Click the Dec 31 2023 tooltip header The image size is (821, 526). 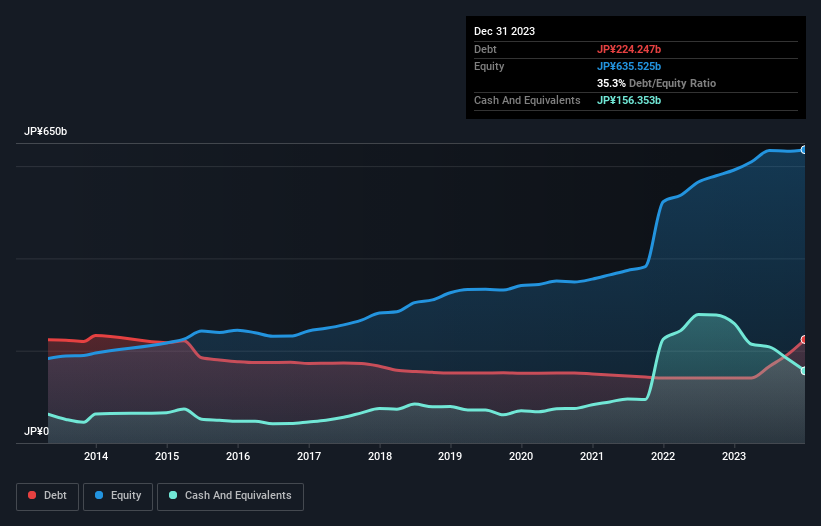pyautogui.click(x=504, y=31)
